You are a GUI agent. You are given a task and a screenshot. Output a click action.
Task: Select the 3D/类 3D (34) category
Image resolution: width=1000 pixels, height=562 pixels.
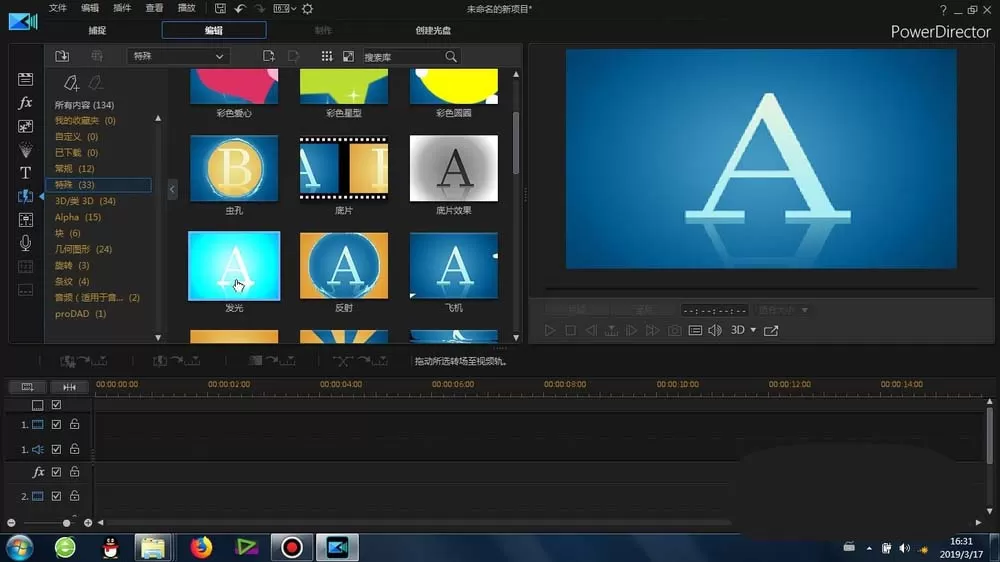point(85,201)
